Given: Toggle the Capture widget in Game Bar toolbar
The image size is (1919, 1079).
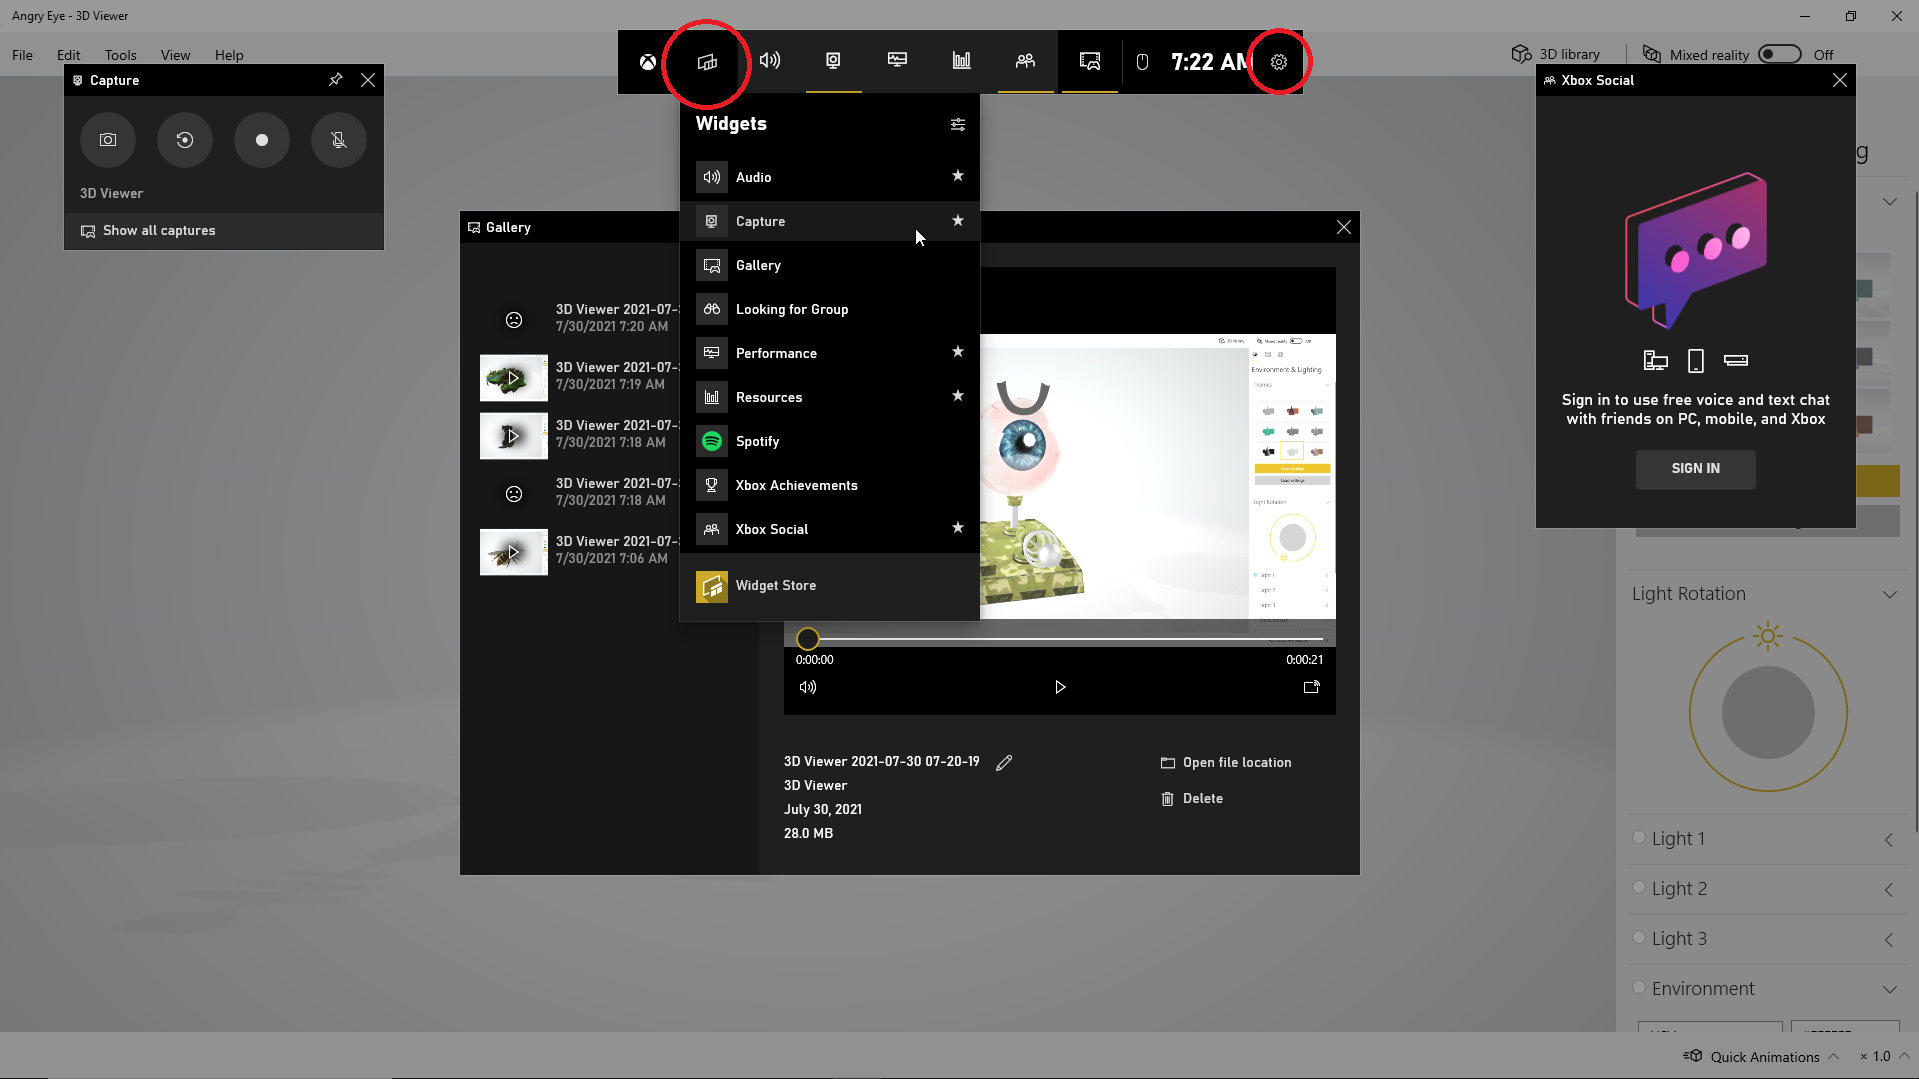Looking at the screenshot, I should (833, 61).
